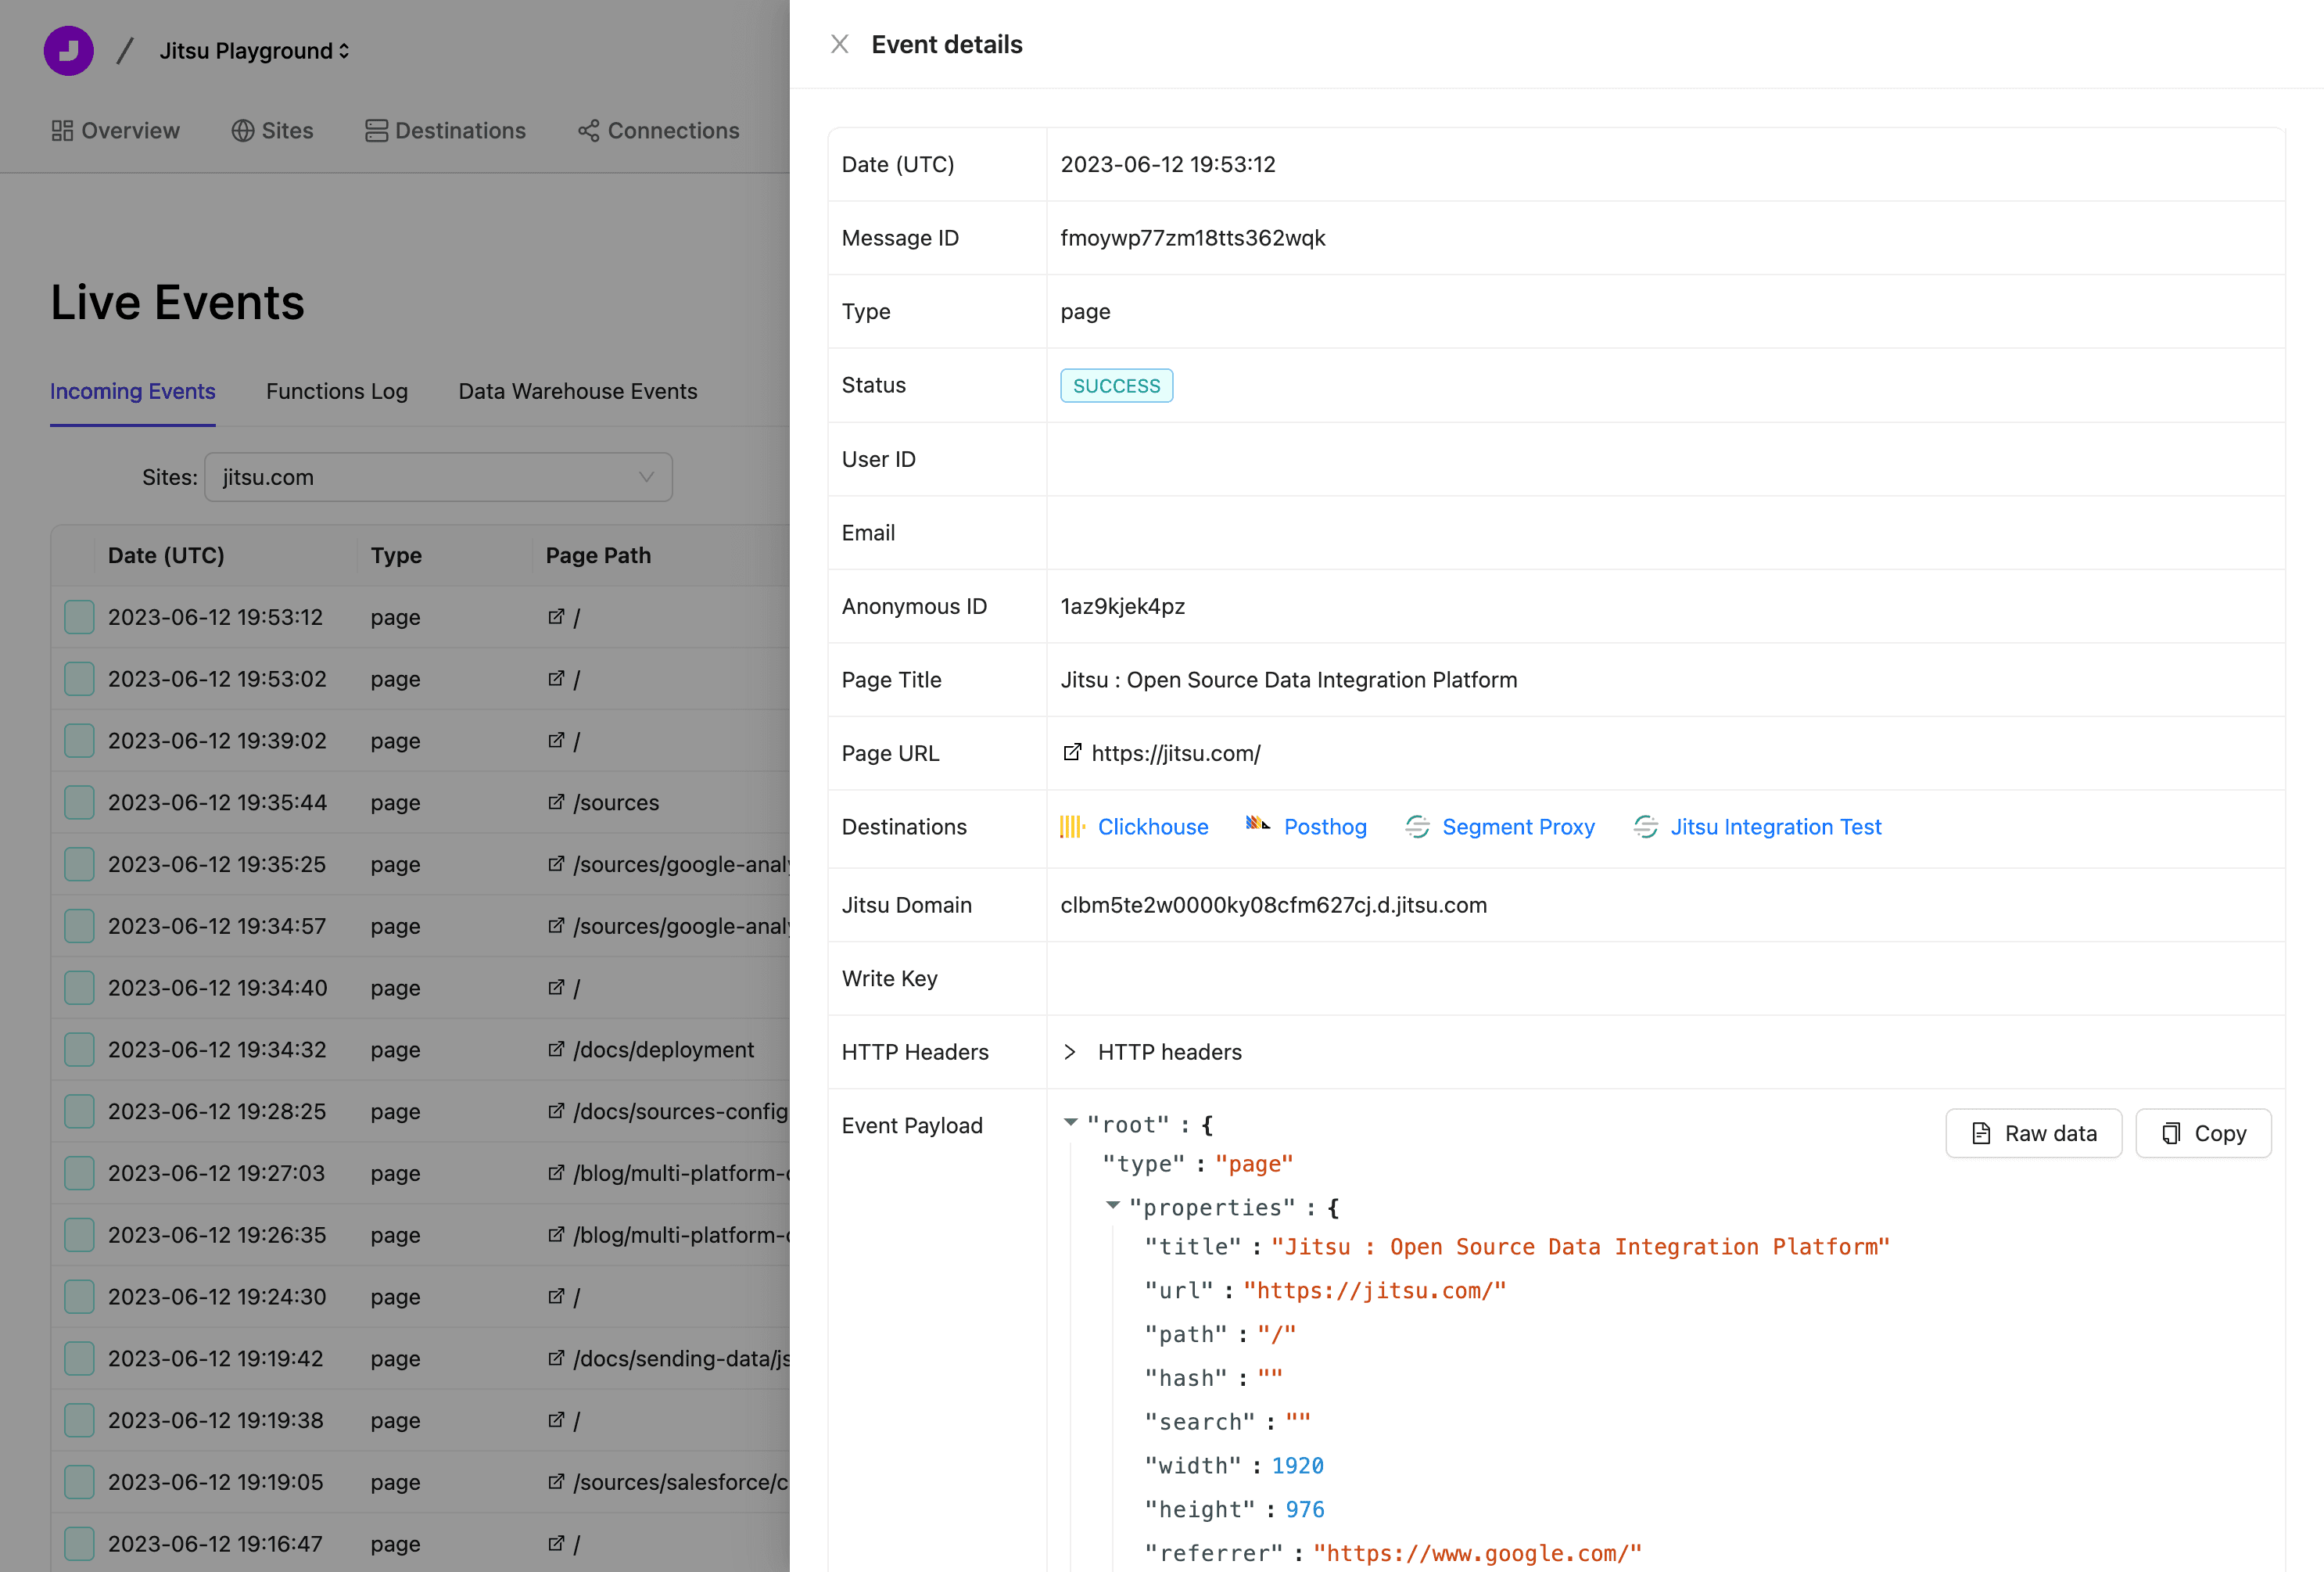Switch to the Functions Log tab
The width and height of the screenshot is (2324, 1572).
[336, 391]
